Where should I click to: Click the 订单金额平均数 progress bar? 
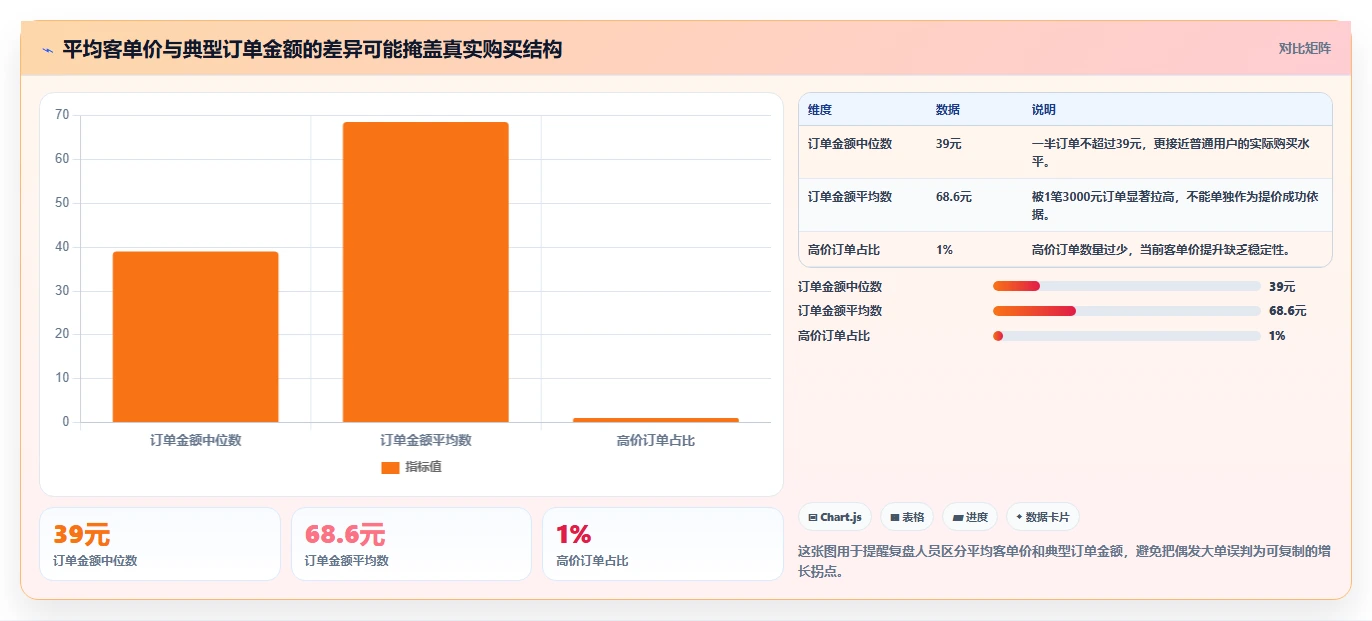[1126, 311]
